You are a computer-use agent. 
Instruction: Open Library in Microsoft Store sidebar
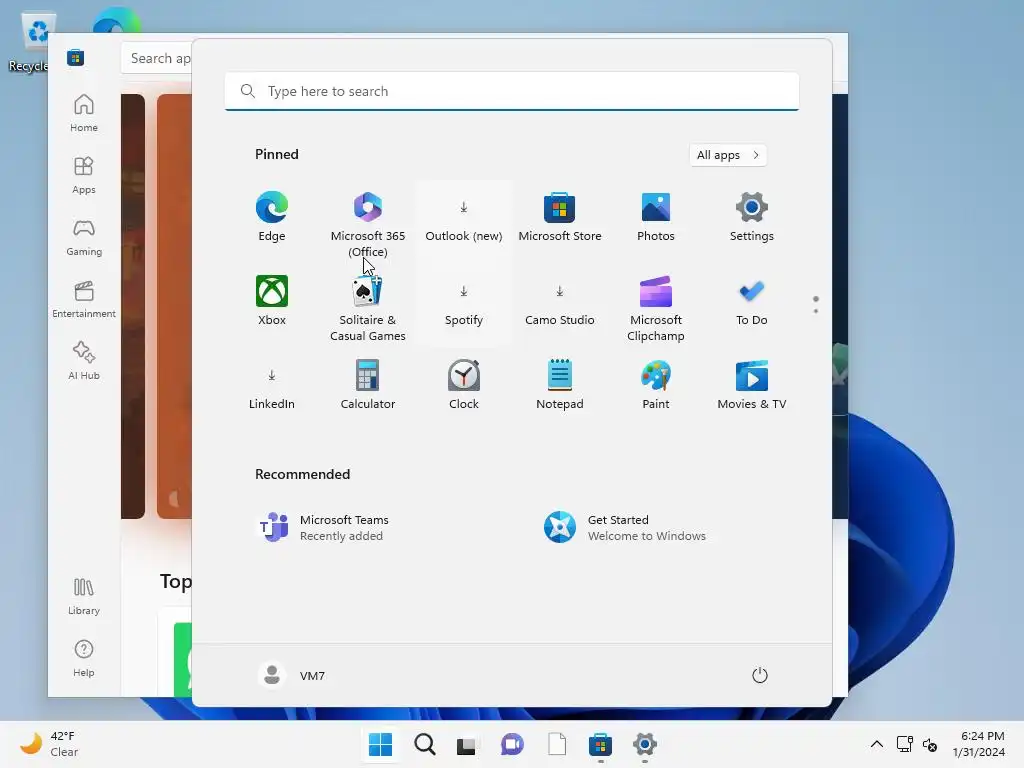[x=84, y=596]
